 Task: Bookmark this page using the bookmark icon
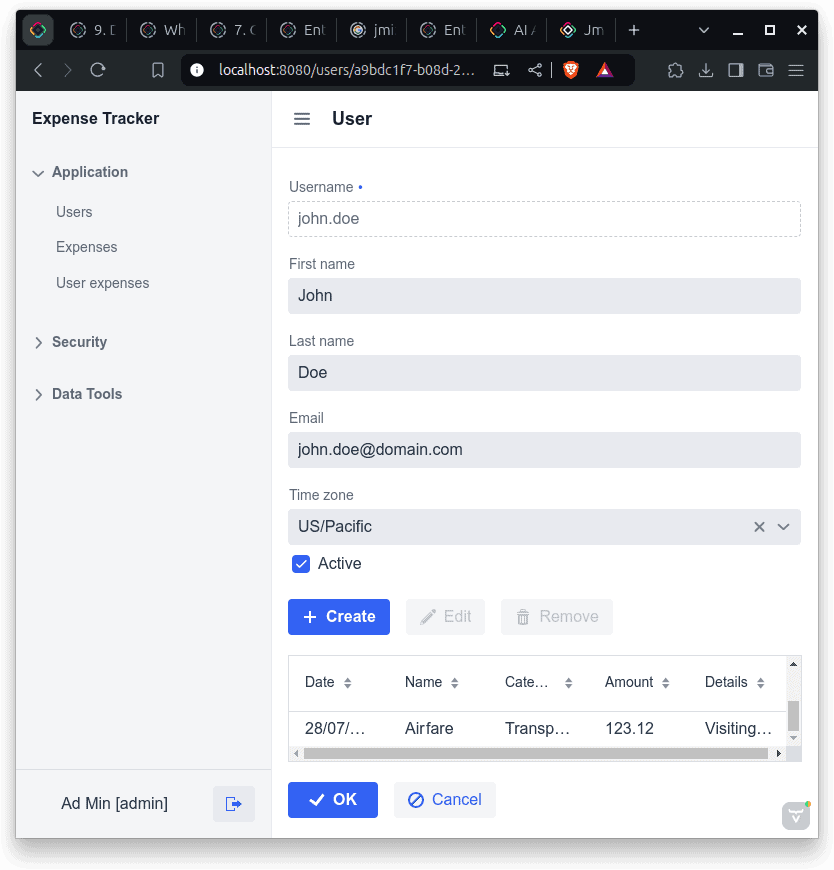(x=158, y=70)
